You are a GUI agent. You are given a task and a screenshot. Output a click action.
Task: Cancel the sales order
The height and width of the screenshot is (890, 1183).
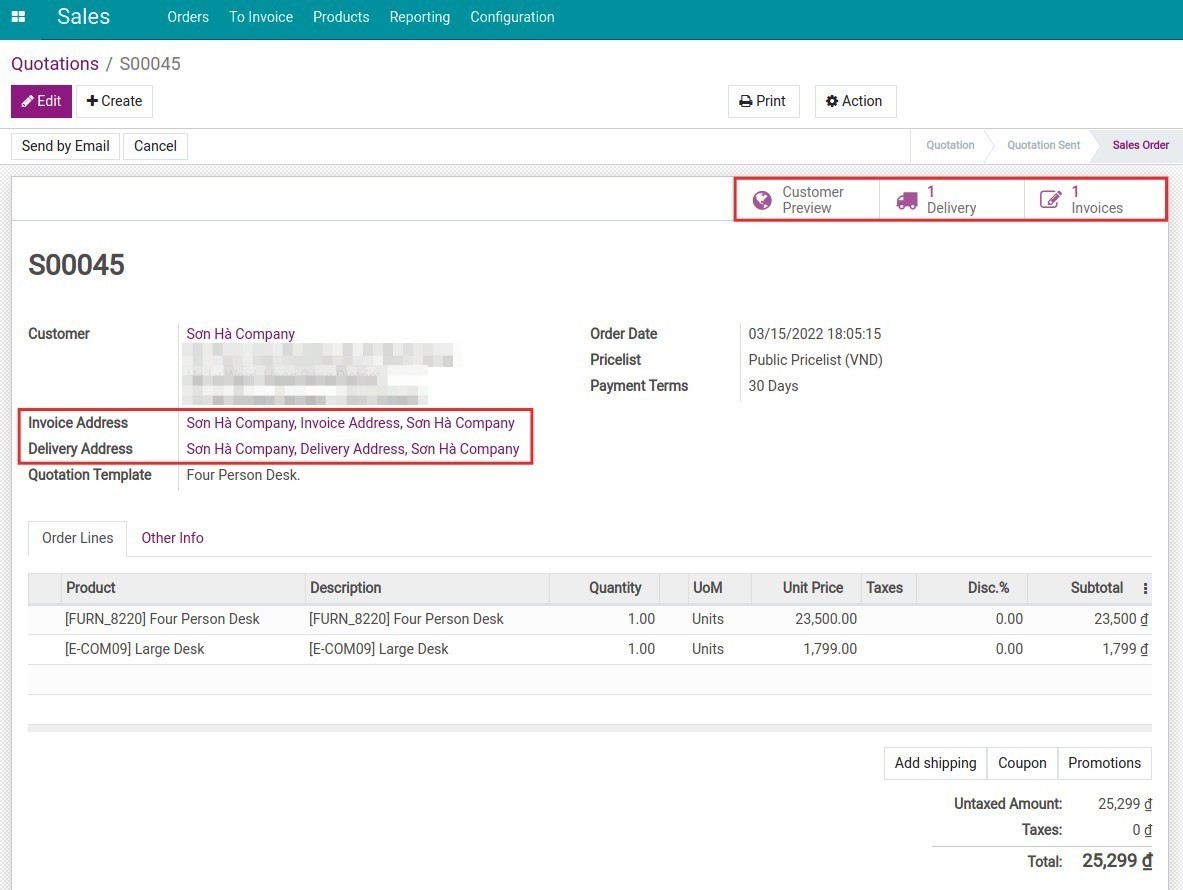click(x=155, y=146)
